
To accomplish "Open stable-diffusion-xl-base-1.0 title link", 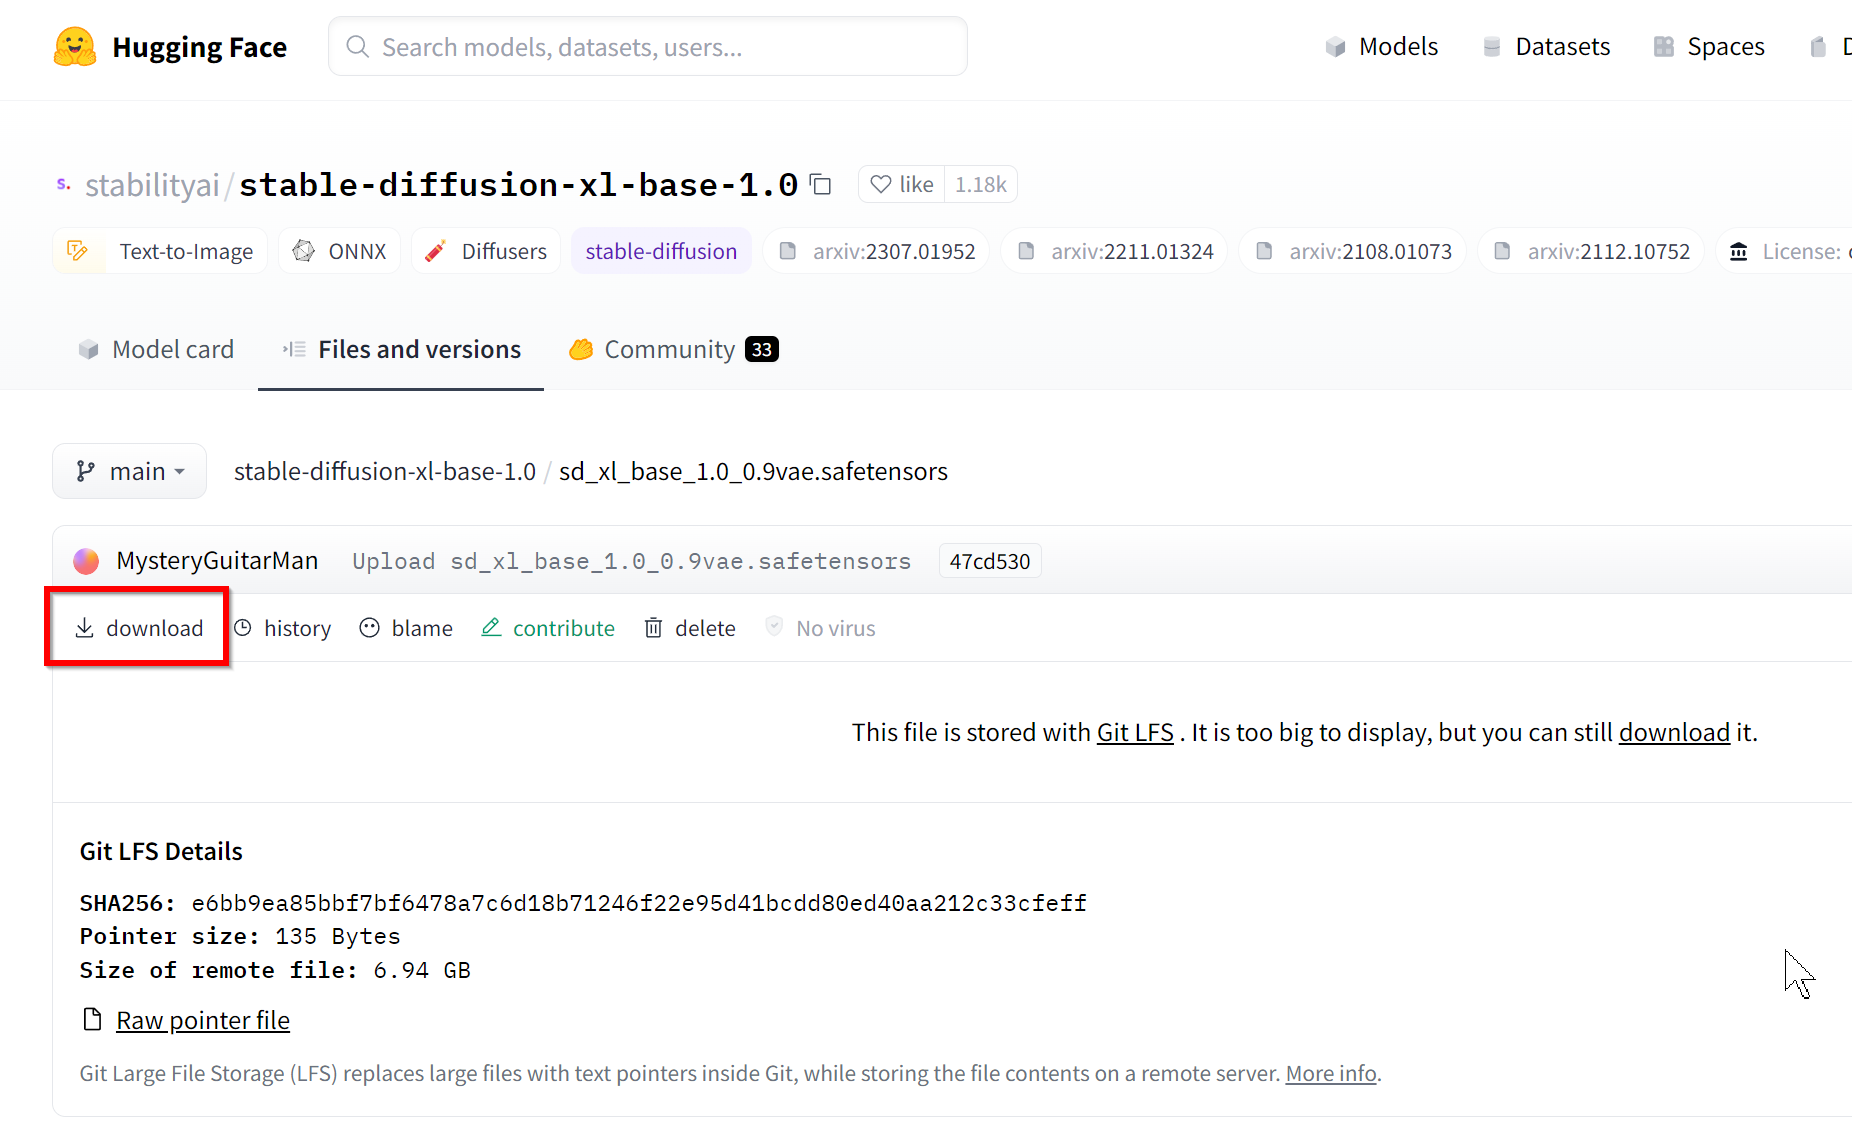I will (x=518, y=185).
